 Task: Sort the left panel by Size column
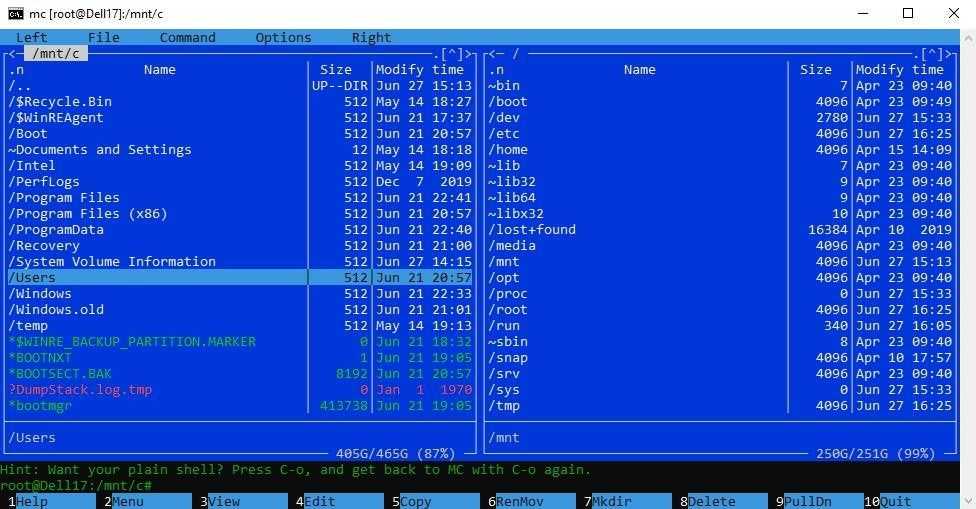click(x=336, y=70)
